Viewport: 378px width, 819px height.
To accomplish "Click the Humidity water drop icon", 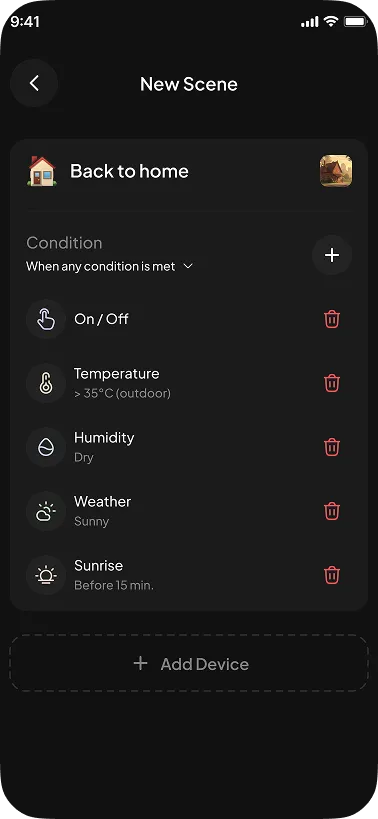I will tap(46, 447).
